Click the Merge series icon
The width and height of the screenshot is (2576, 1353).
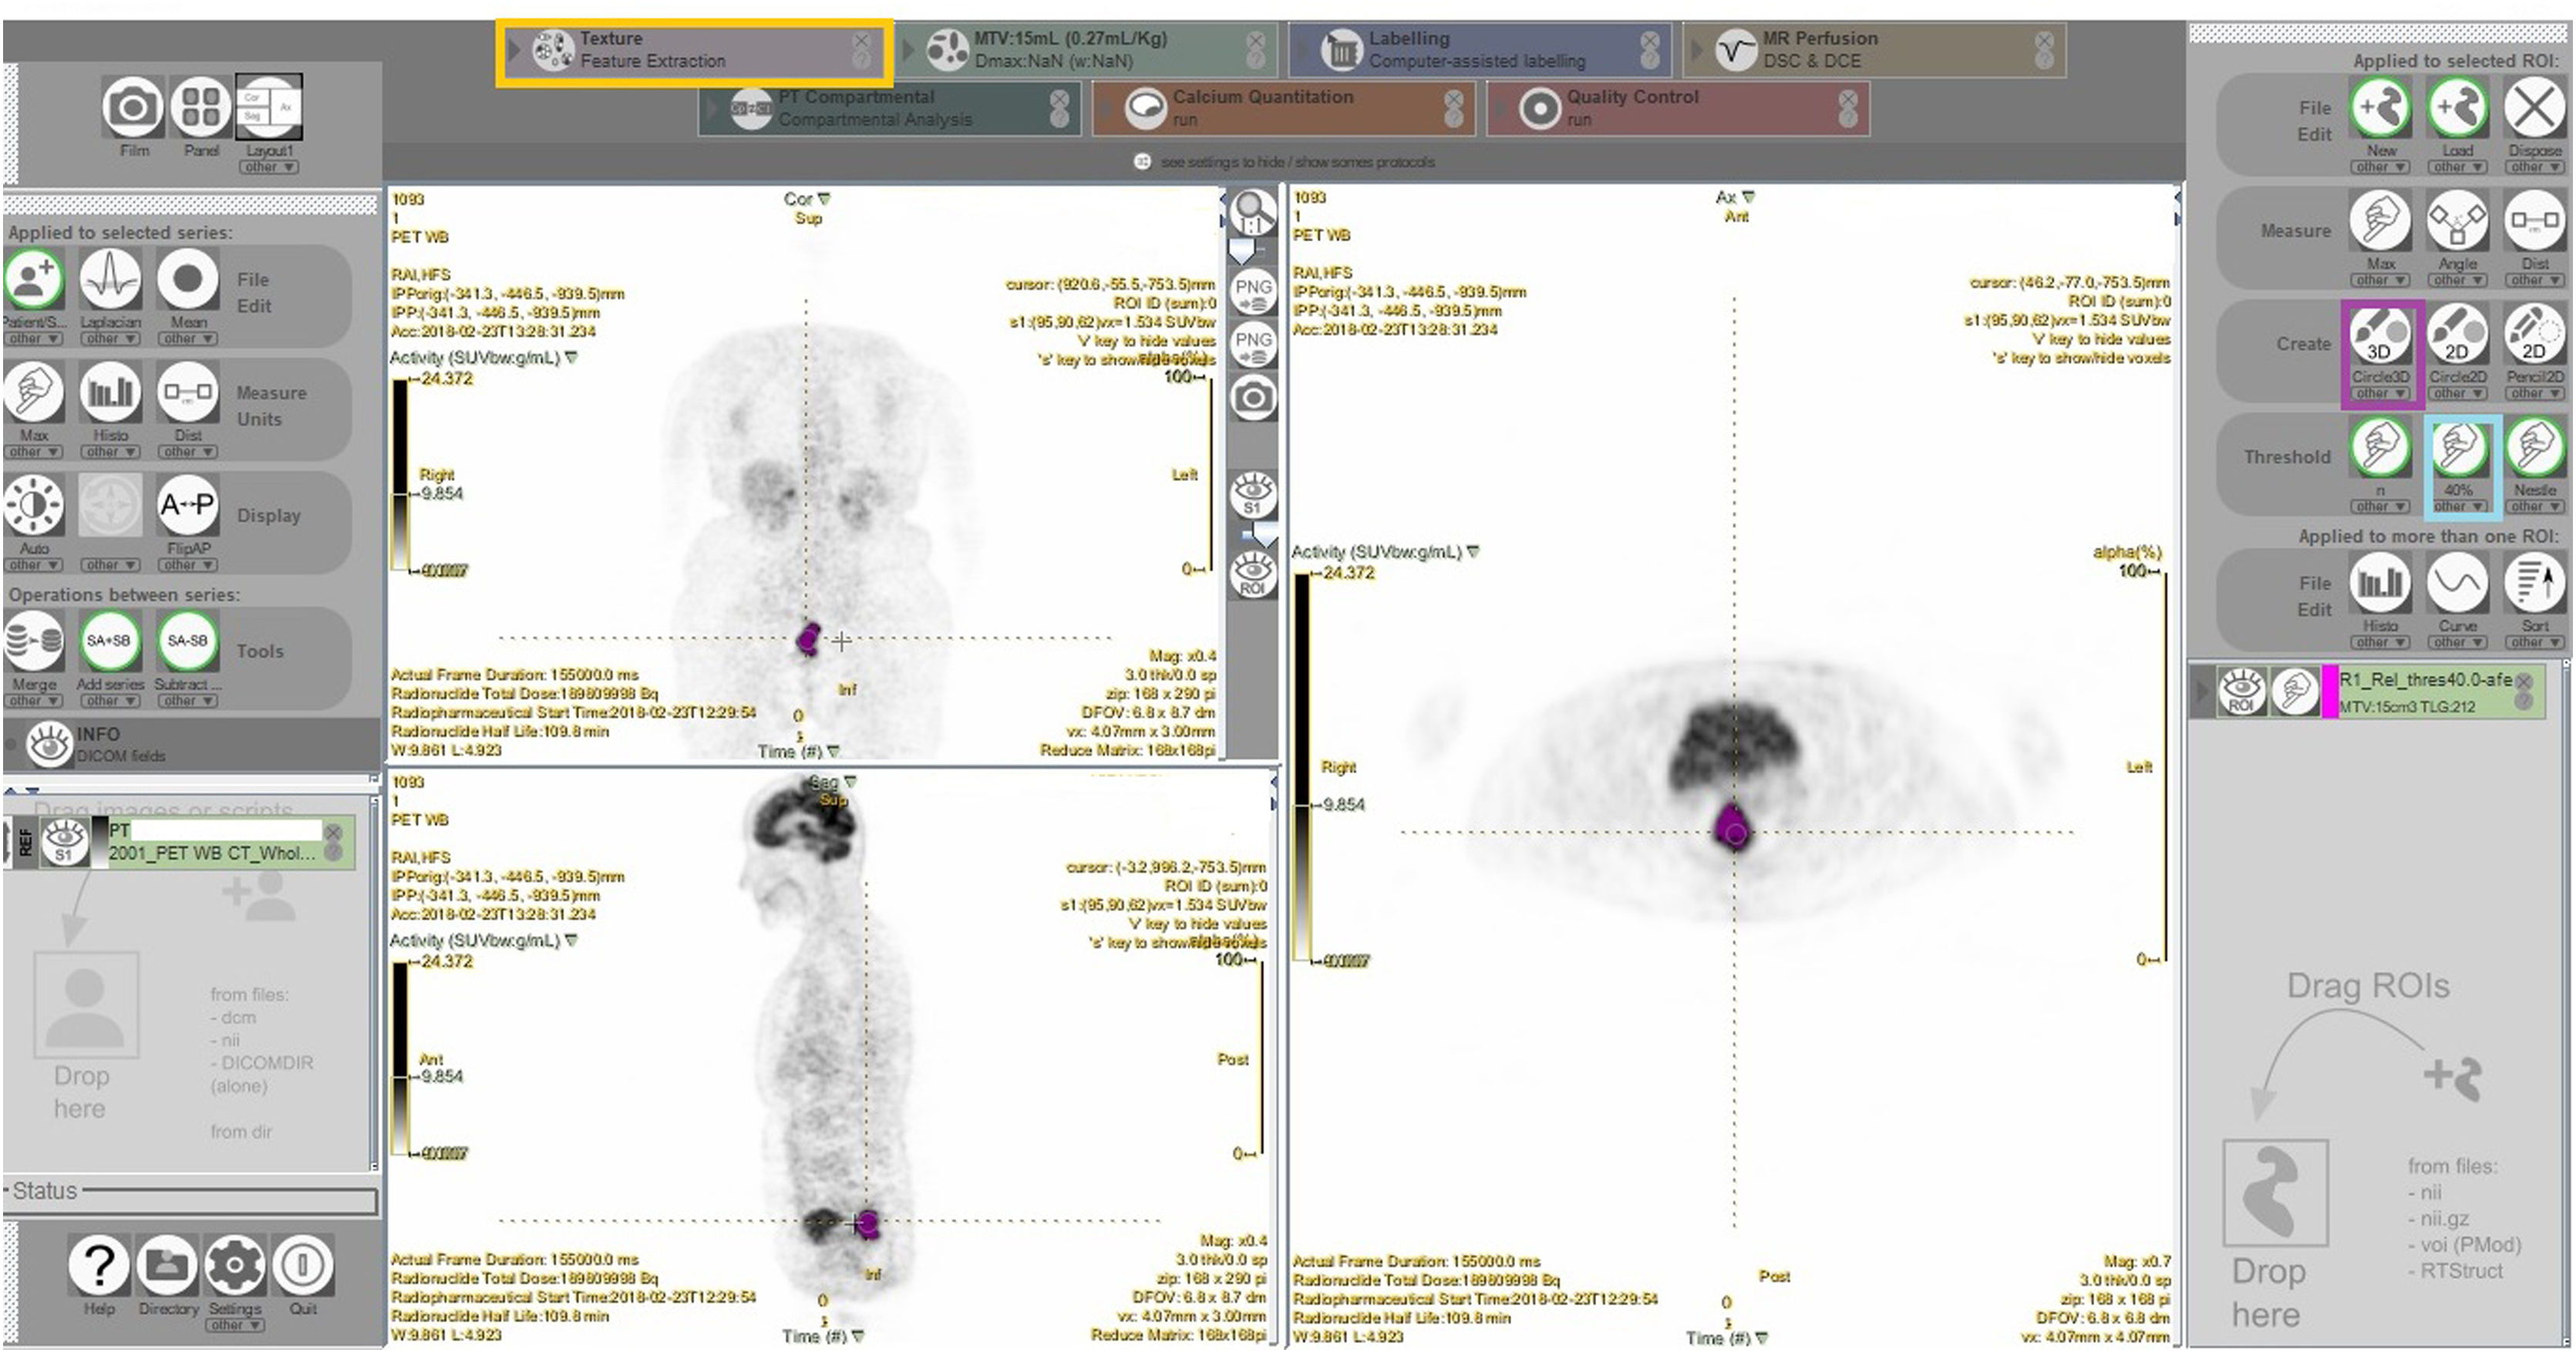pyautogui.click(x=34, y=642)
